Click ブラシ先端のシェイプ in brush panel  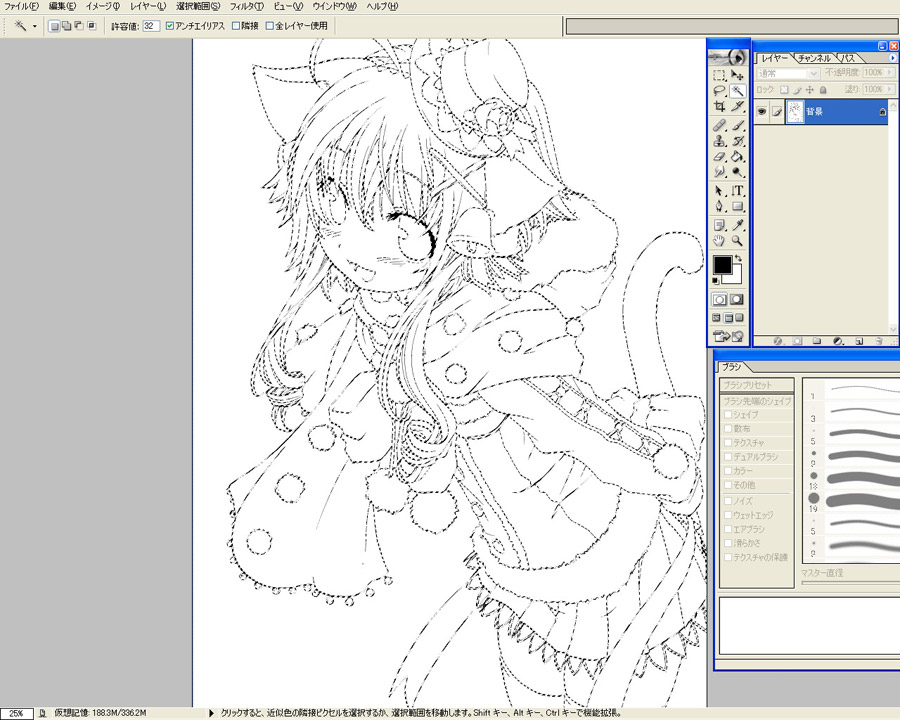pos(757,401)
